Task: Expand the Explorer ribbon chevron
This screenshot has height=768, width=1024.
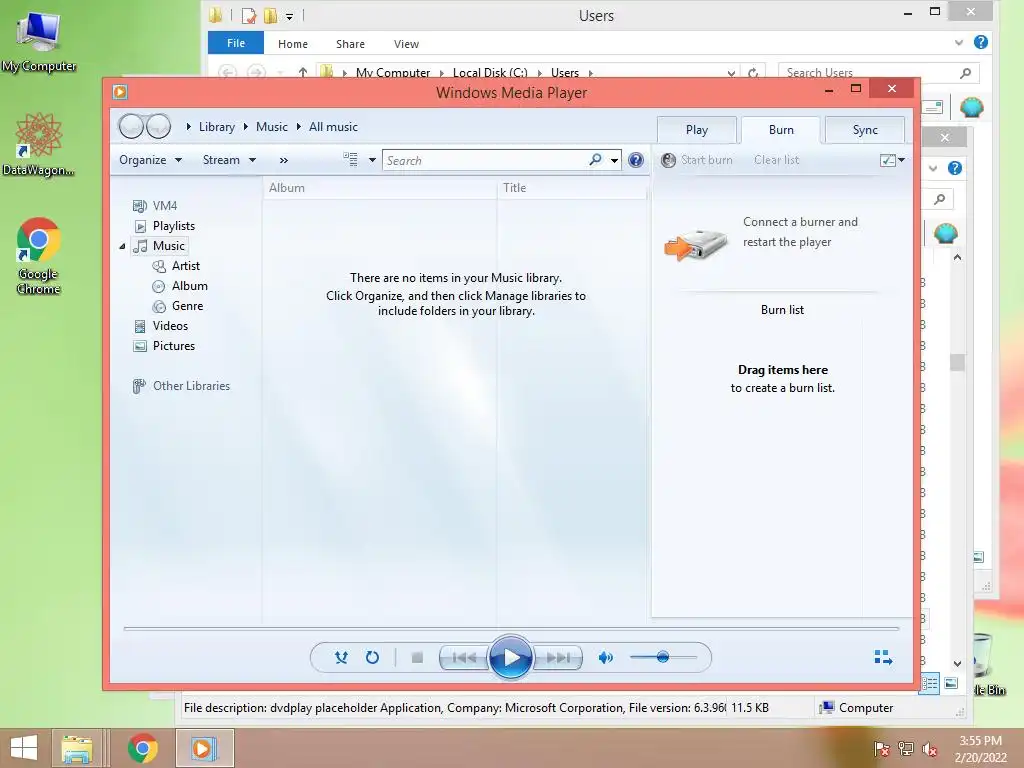Action: point(959,42)
